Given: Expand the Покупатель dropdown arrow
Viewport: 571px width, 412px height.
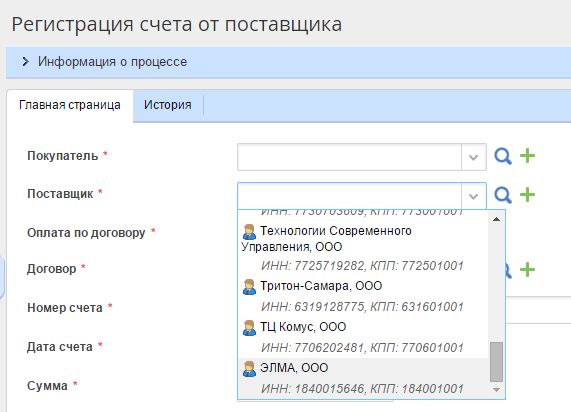Looking at the screenshot, I should [x=473, y=157].
